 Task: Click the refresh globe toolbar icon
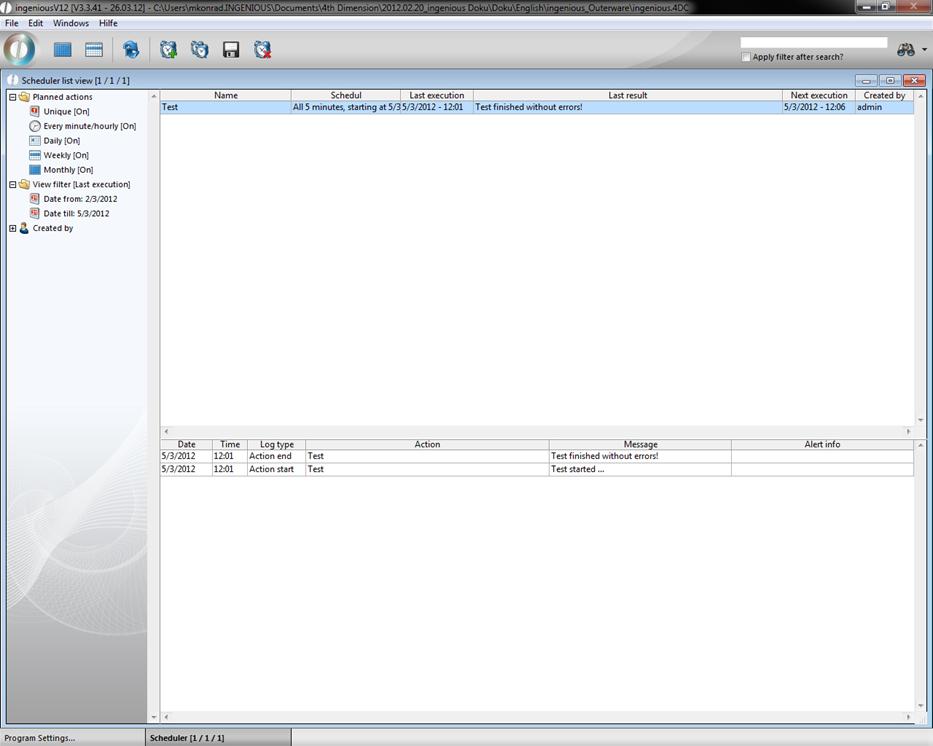tap(131, 50)
